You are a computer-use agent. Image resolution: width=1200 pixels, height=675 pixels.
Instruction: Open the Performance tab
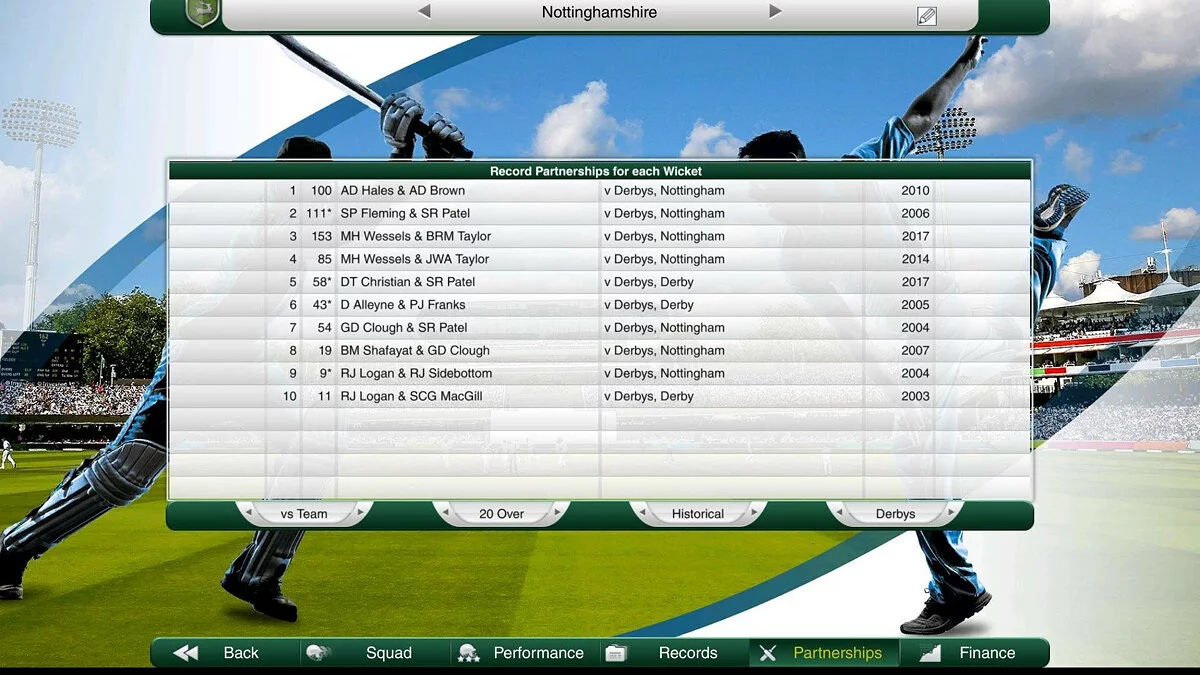538,653
